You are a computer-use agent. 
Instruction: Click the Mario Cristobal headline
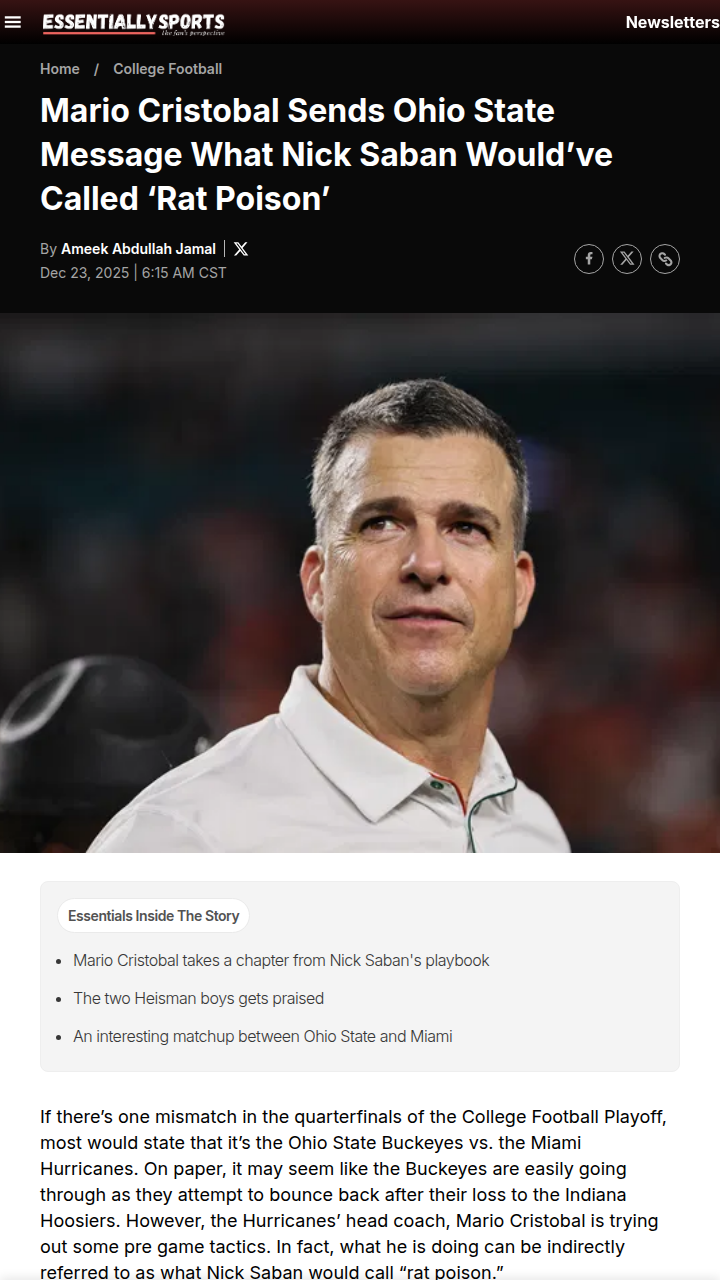(326, 154)
